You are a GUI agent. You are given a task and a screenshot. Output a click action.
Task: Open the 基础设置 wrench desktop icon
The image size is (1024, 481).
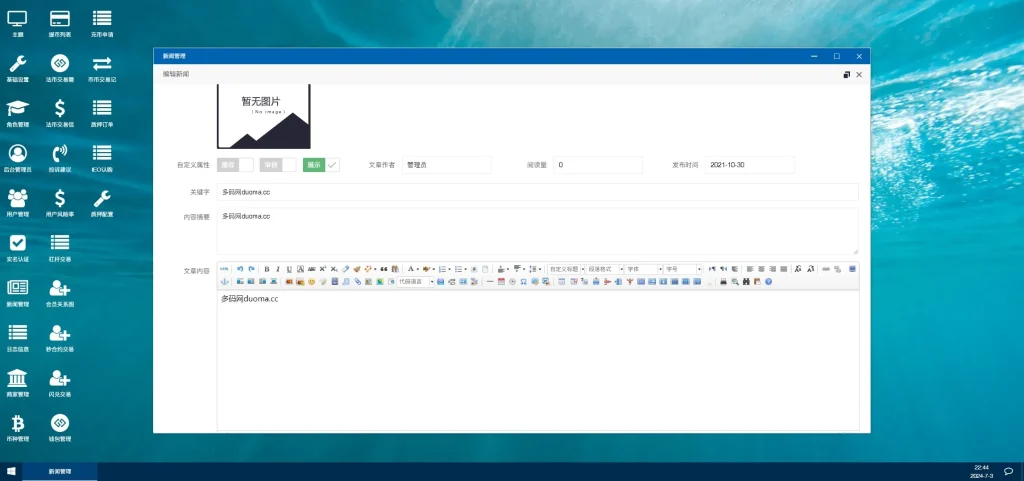(18, 66)
